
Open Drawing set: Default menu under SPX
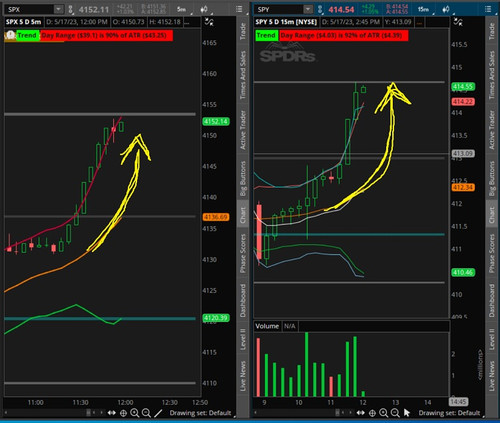click(200, 413)
